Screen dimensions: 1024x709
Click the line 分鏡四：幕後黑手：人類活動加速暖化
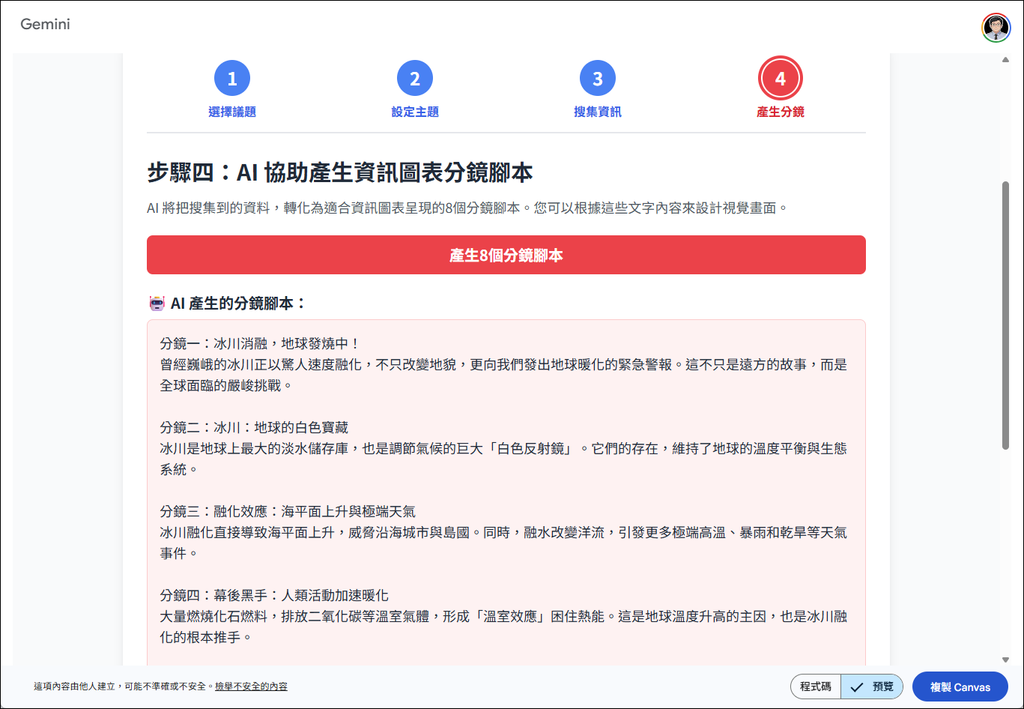click(x=274, y=595)
